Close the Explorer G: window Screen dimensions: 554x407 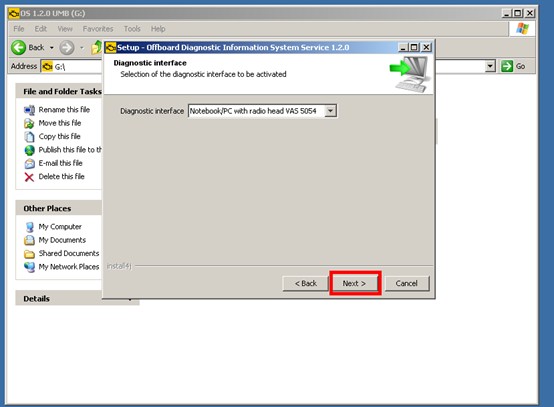[530, 13]
